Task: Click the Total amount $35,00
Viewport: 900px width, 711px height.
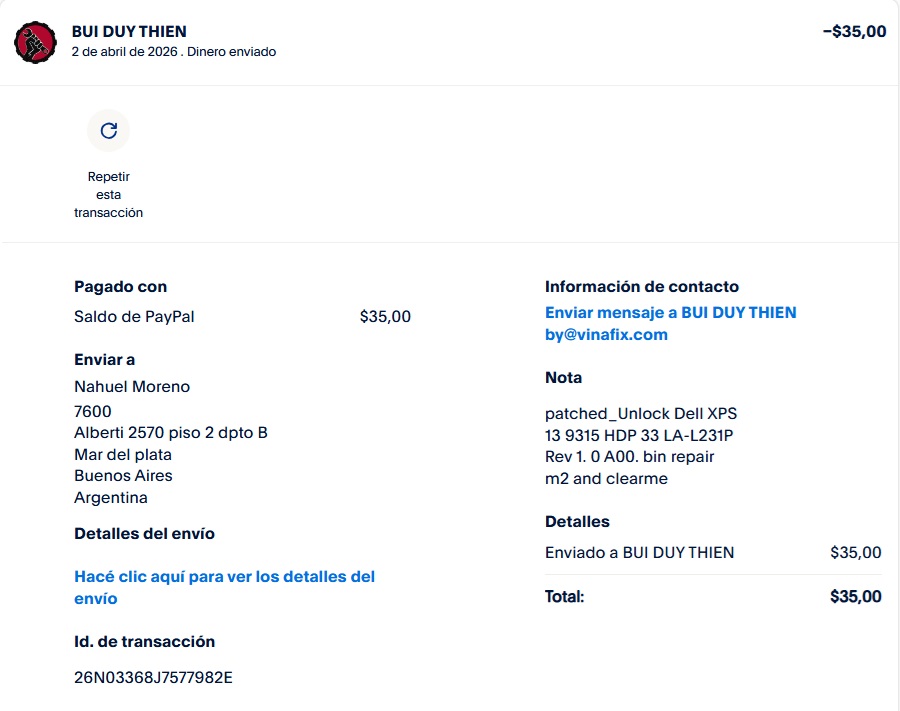Action: coord(855,597)
